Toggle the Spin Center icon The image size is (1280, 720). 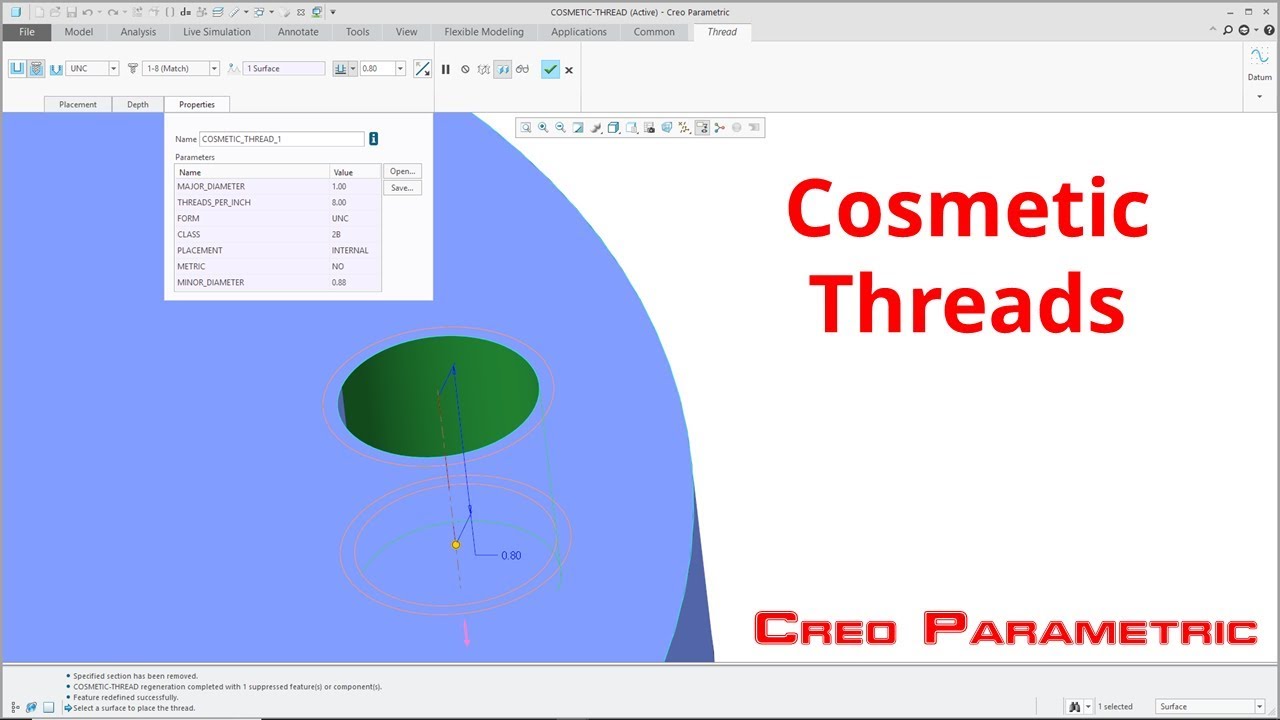click(x=720, y=127)
